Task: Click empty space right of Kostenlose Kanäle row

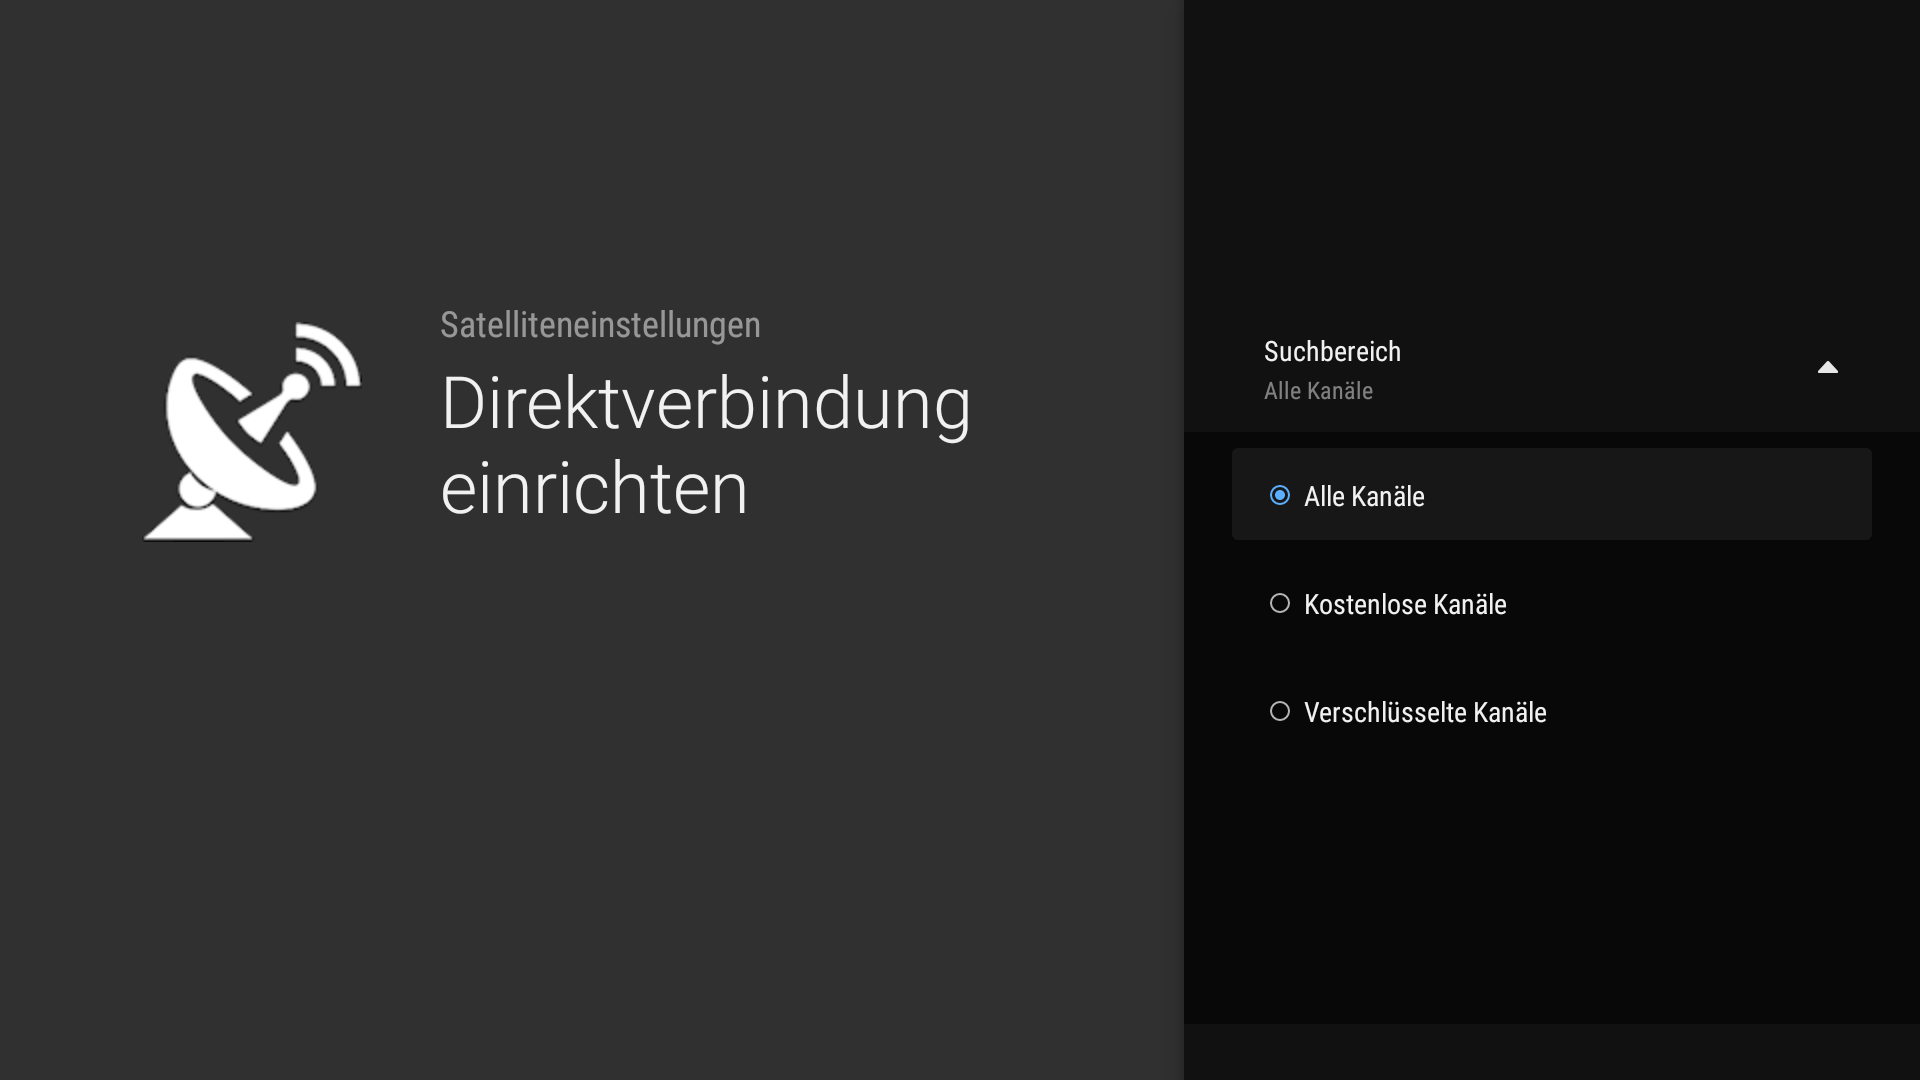Action: [1700, 603]
